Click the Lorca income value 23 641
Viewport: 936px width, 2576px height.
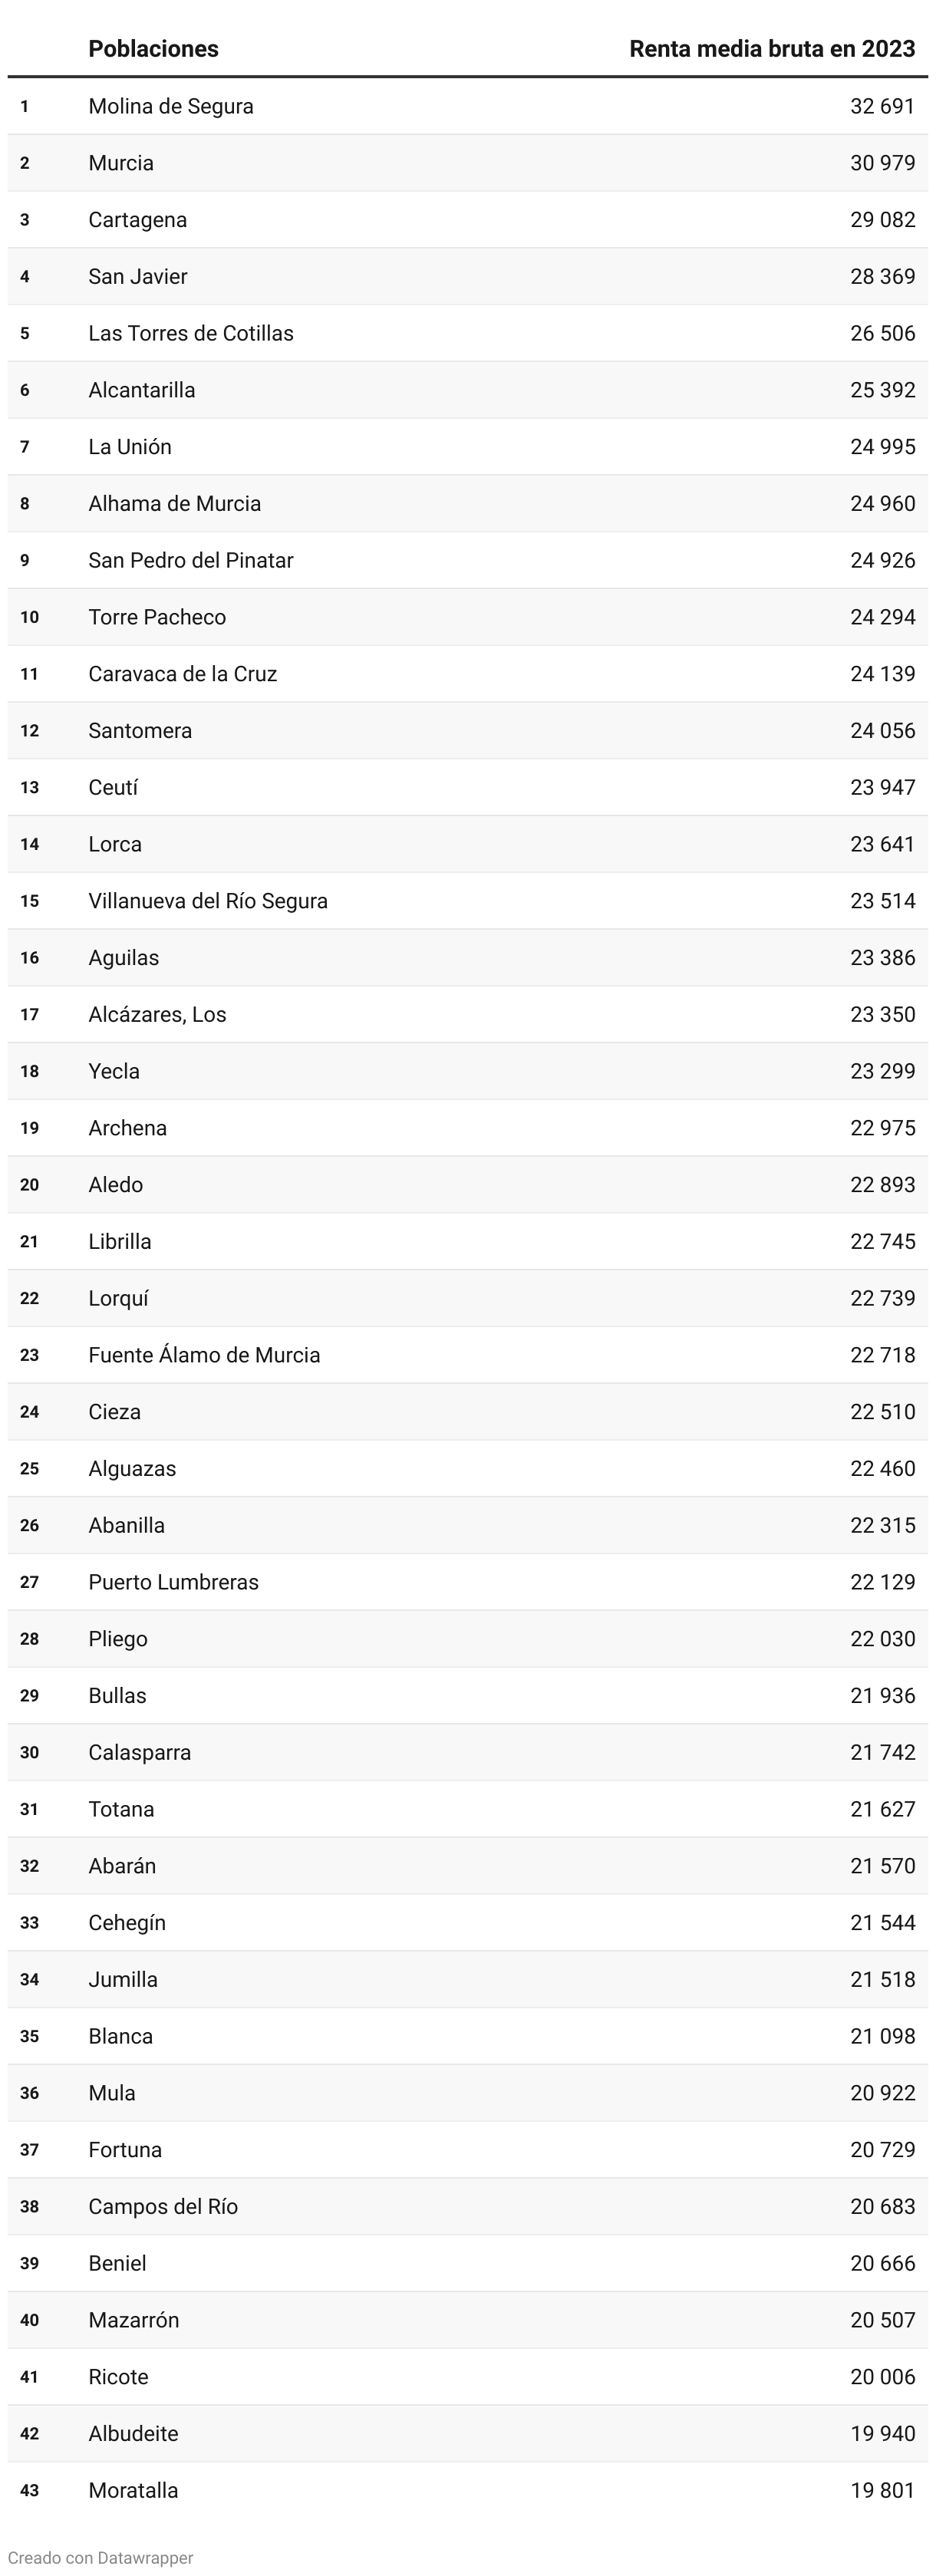pos(882,844)
